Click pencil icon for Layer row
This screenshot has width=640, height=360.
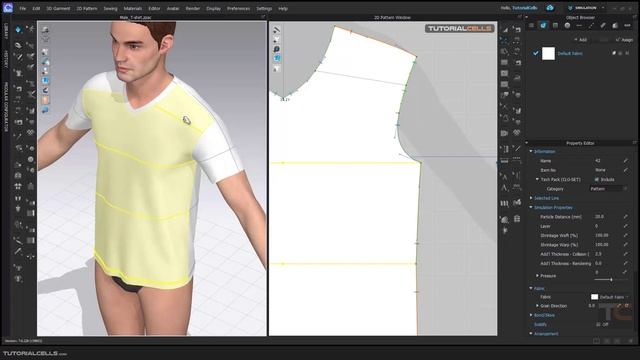tap(625, 226)
